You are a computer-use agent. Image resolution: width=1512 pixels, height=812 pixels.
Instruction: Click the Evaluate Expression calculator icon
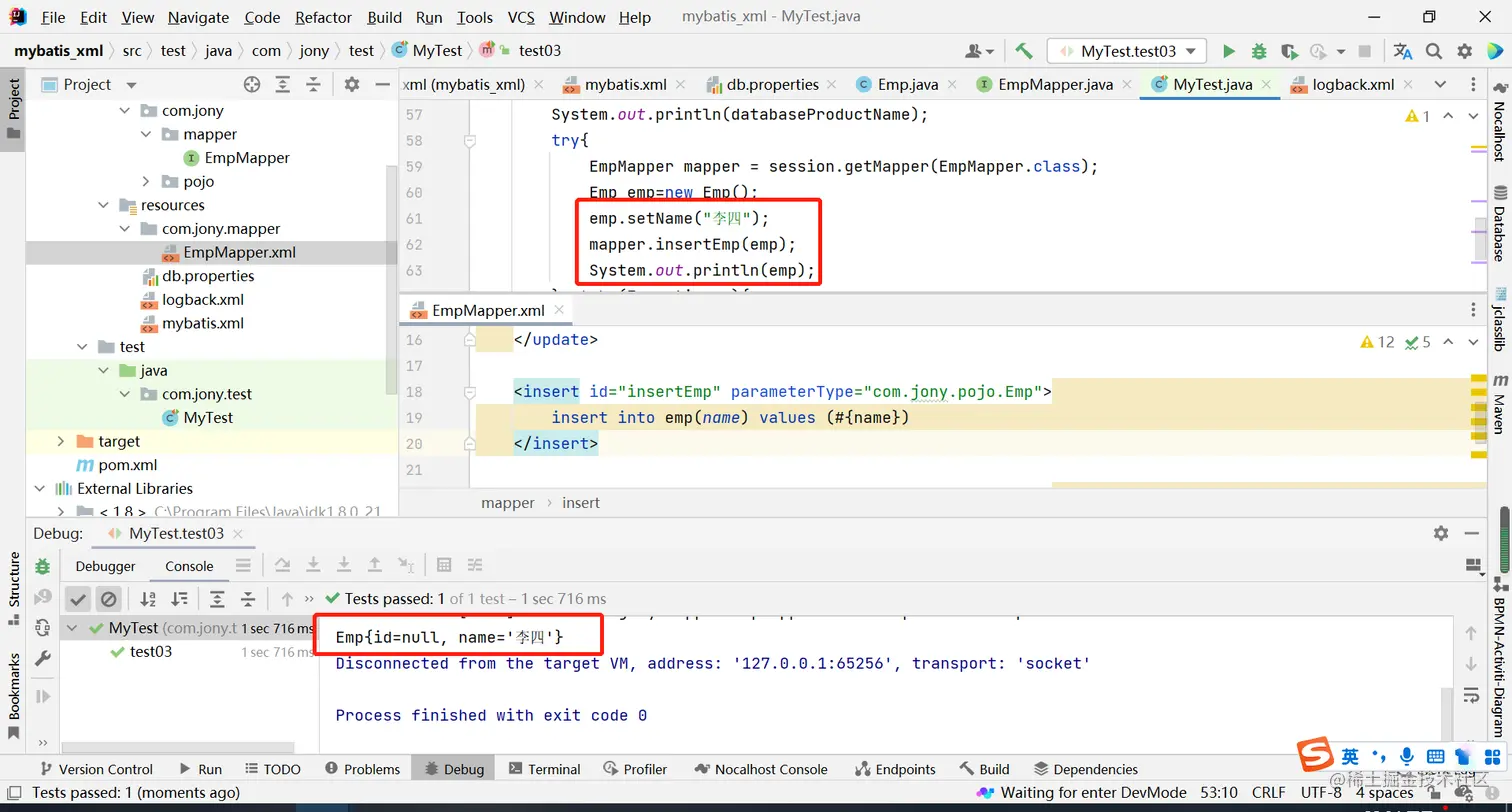(444, 565)
